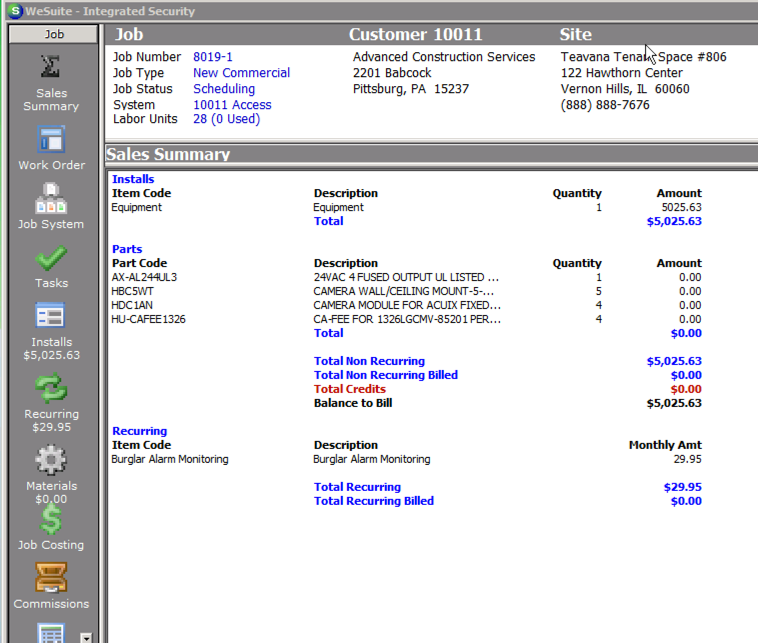
Task: Select part code HBC5WT
Action: [x=132, y=292]
